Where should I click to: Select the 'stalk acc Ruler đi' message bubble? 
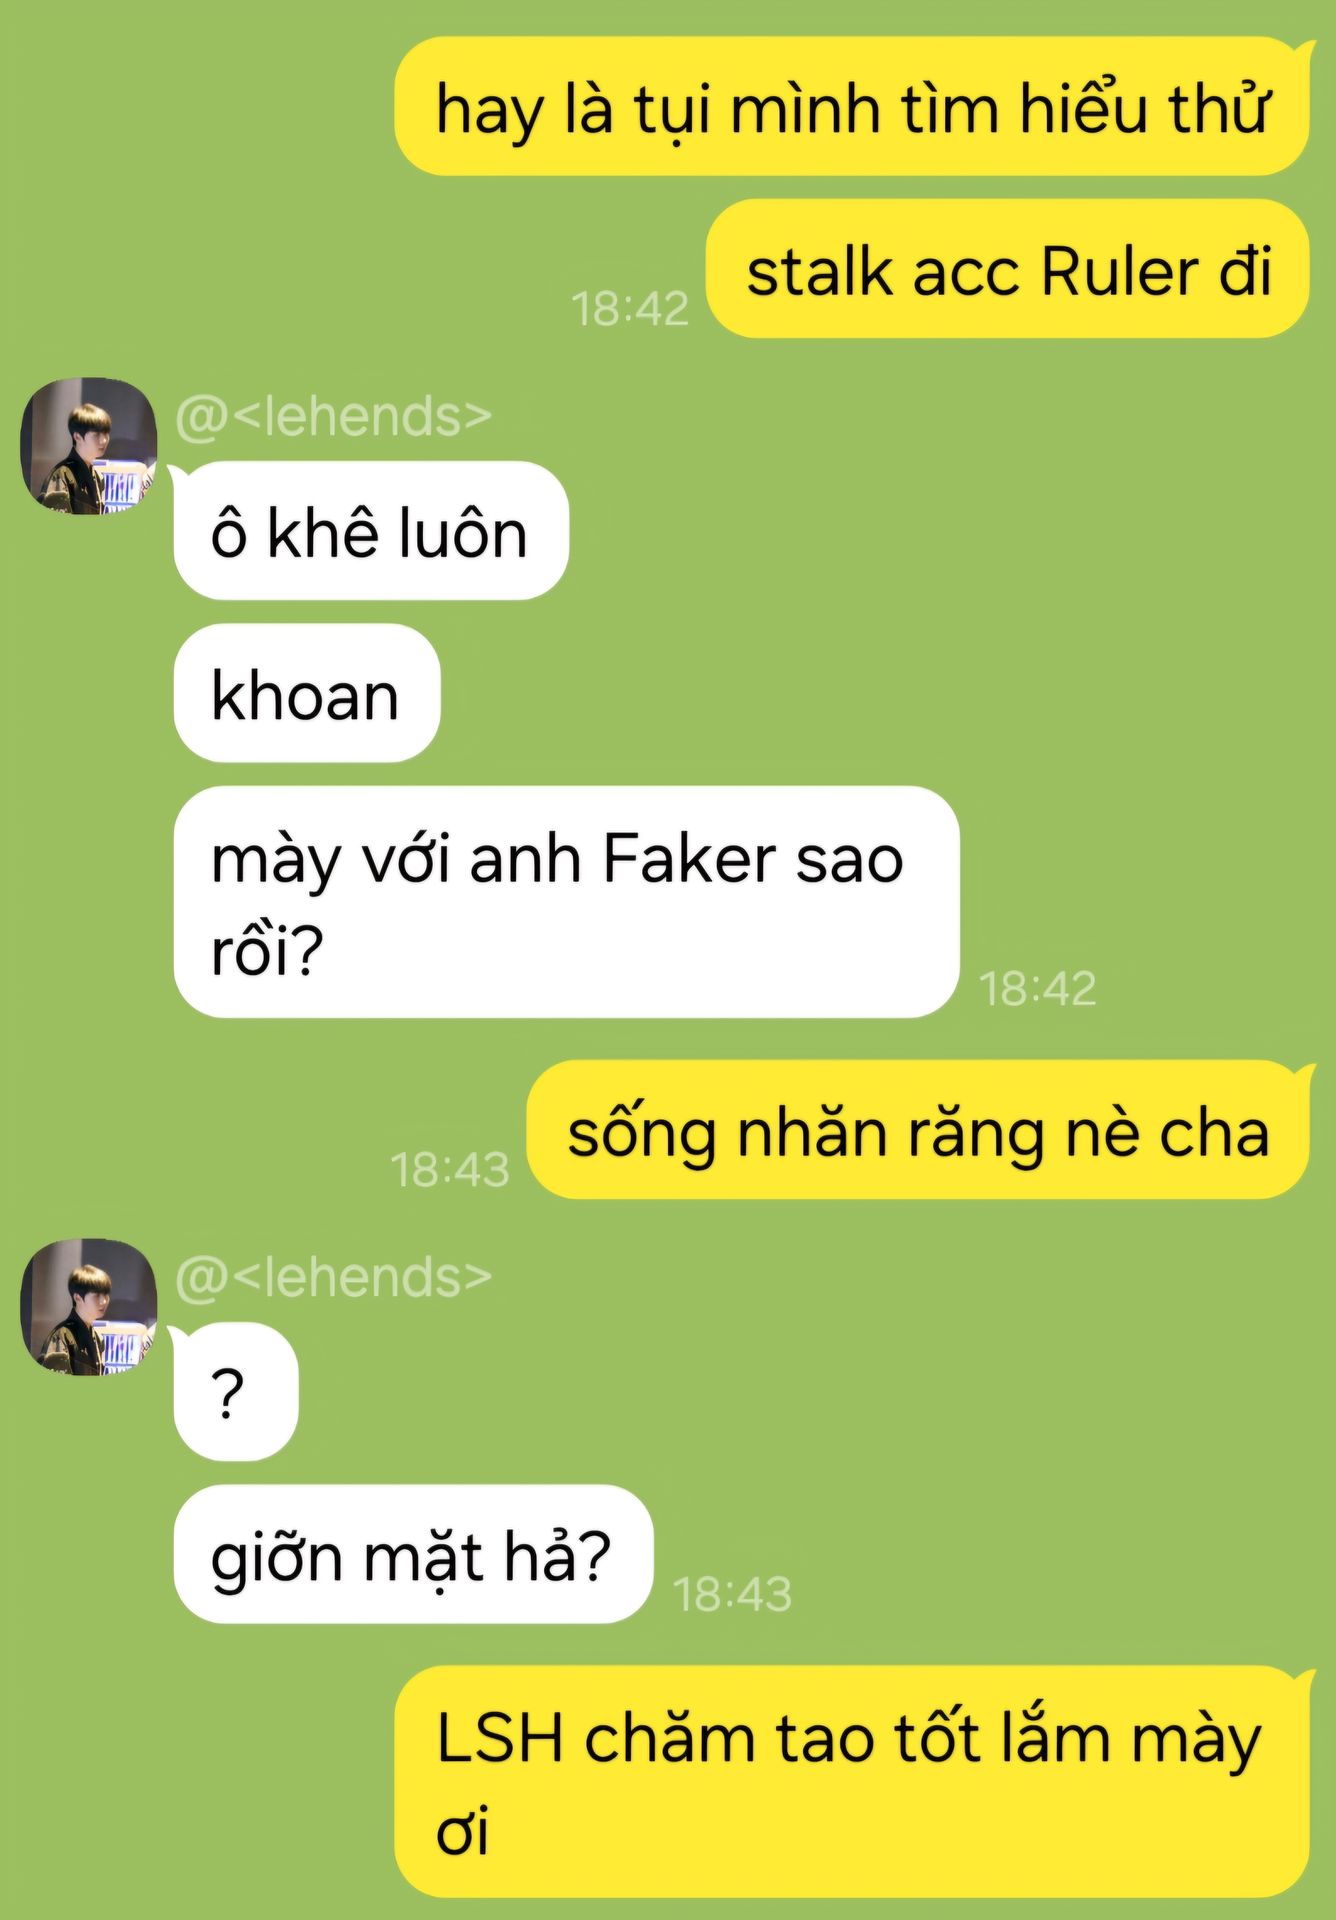click(x=1008, y=269)
